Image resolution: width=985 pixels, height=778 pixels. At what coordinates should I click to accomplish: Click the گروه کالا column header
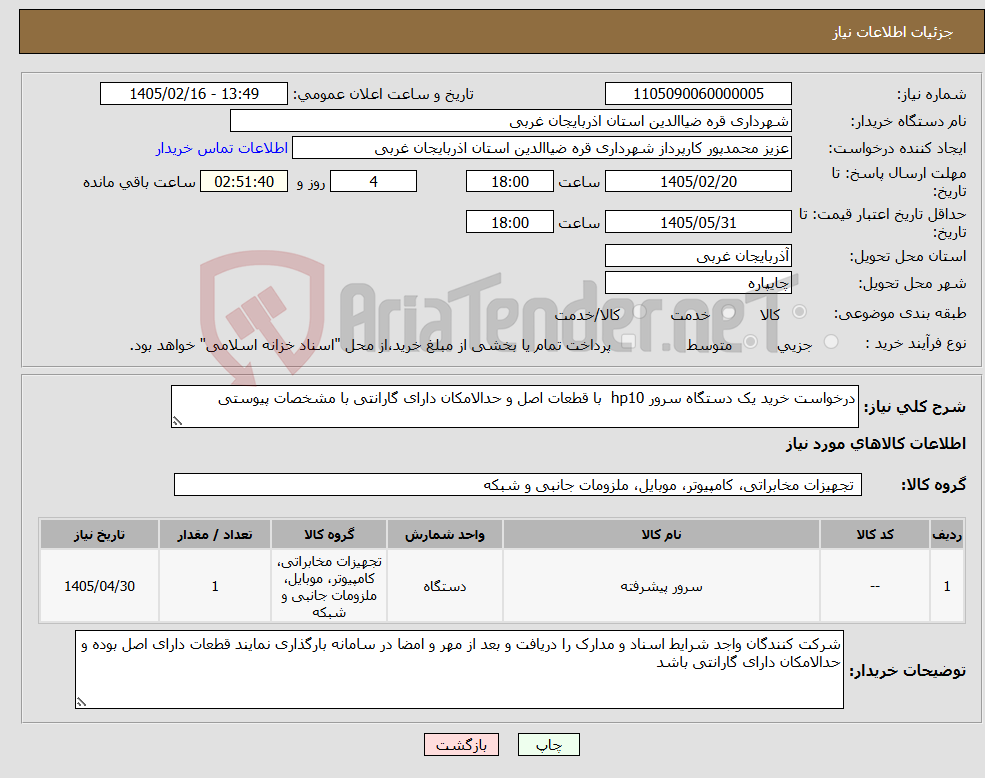[329, 534]
